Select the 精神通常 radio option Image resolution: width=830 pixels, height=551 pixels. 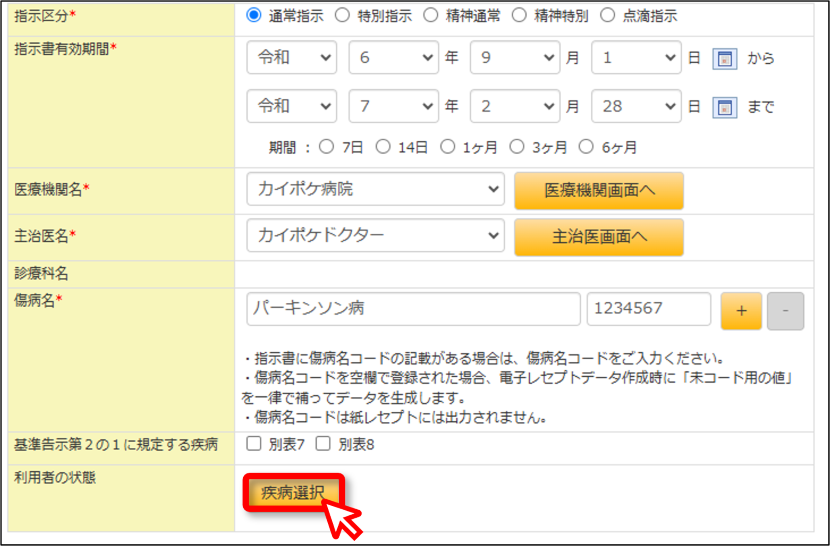(431, 15)
